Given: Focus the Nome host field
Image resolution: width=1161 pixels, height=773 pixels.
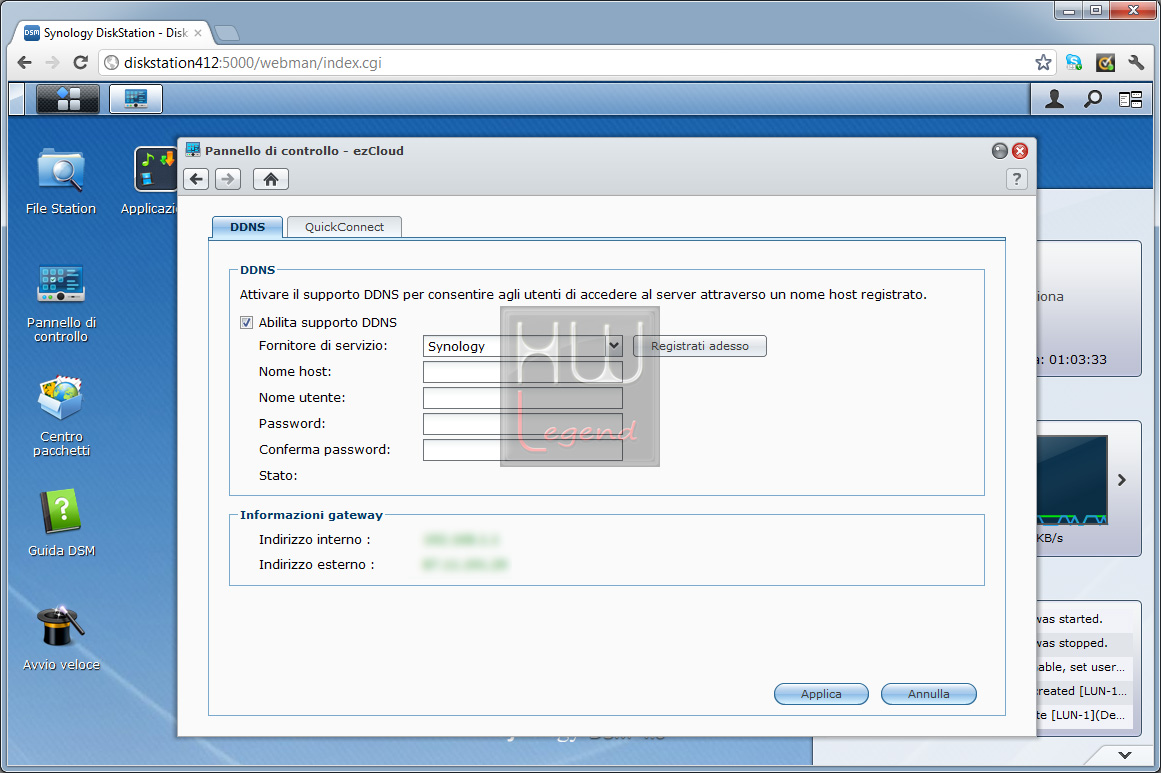Looking at the screenshot, I should point(523,372).
